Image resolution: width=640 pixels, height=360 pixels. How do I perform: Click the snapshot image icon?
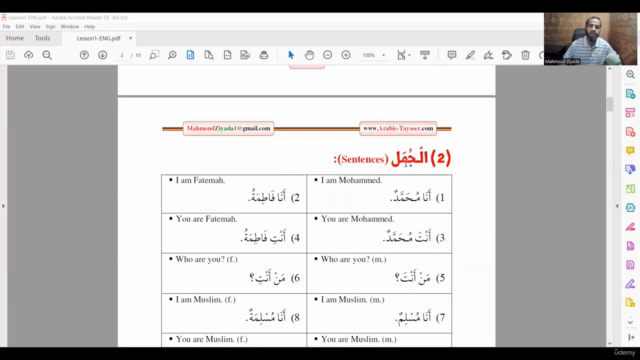245,55
